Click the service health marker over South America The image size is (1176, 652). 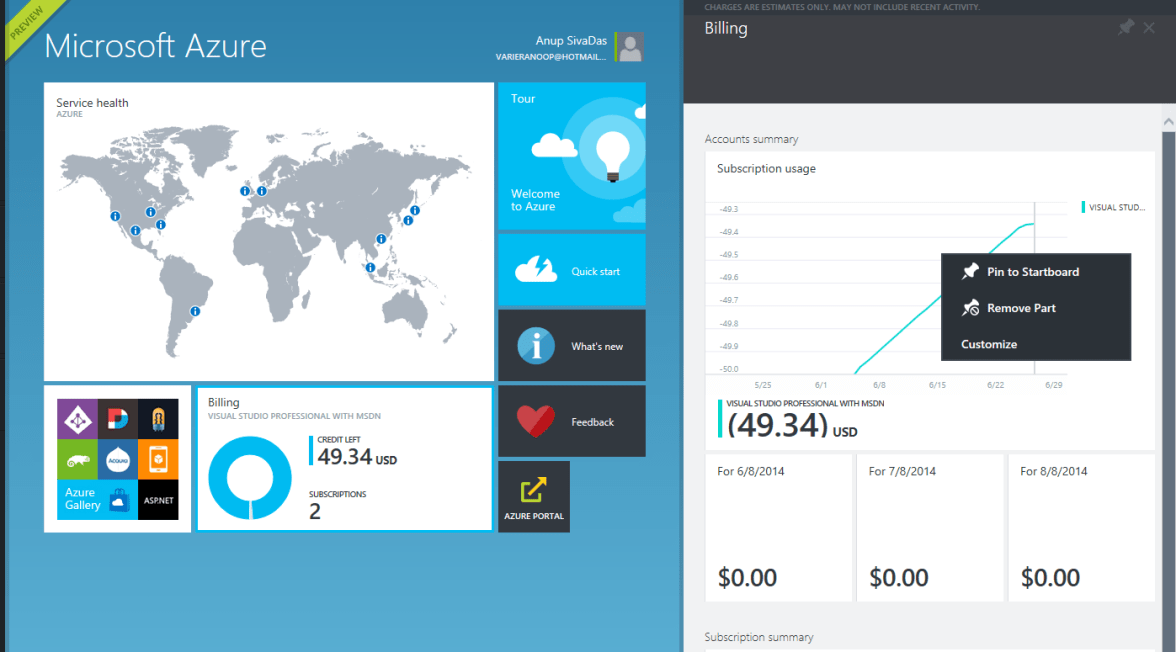[x=196, y=313]
